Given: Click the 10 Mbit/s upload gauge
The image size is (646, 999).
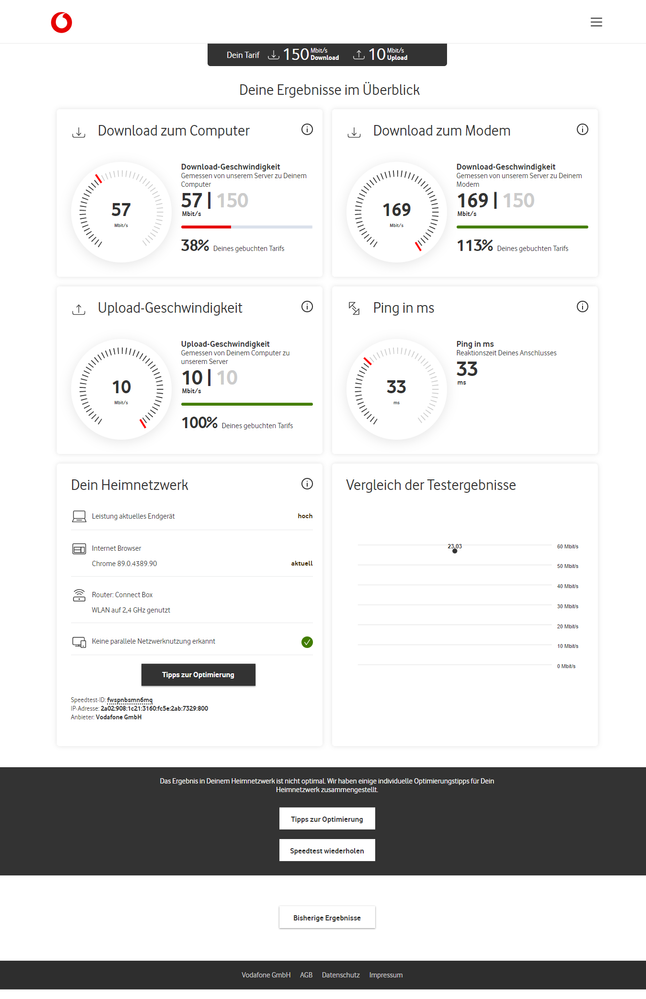Looking at the screenshot, I should tap(121, 389).
